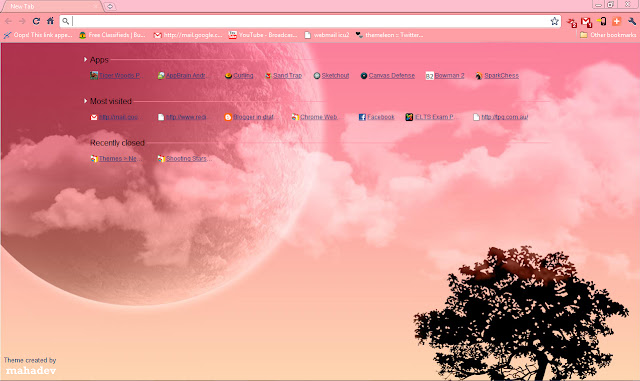Open the Chrome Web Store link
The image size is (640, 381).
point(319,117)
